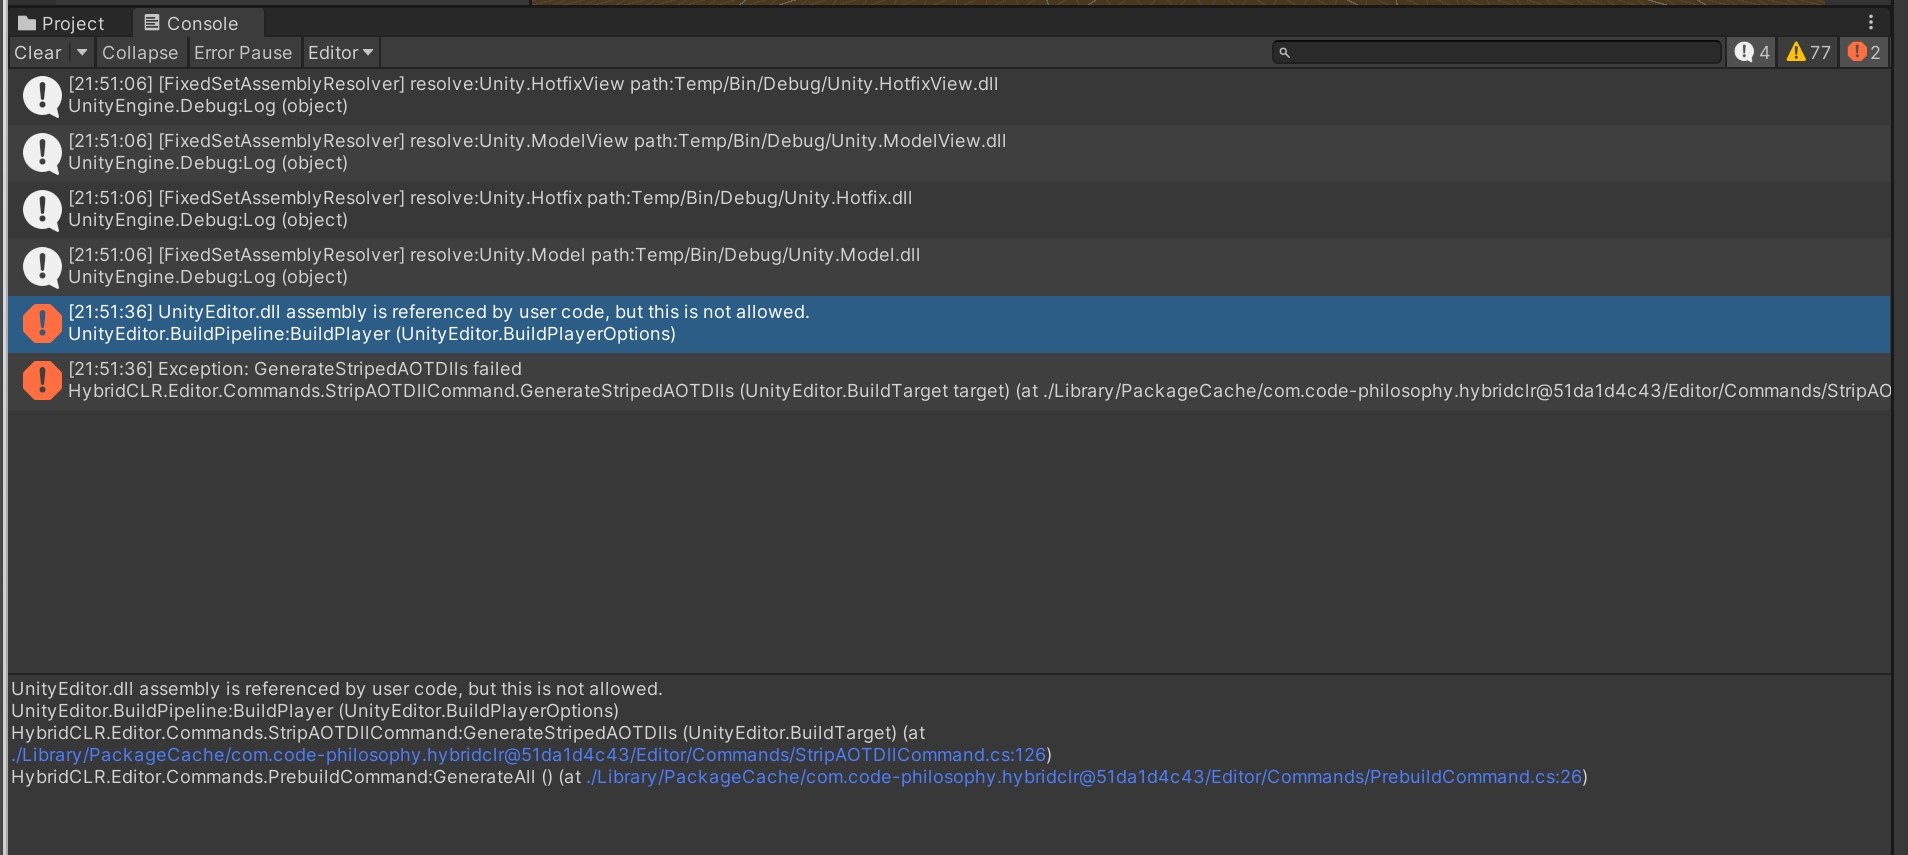1908x855 pixels.
Task: Open the PrebuildCommand.cs:26 source link
Action: pos(1085,777)
